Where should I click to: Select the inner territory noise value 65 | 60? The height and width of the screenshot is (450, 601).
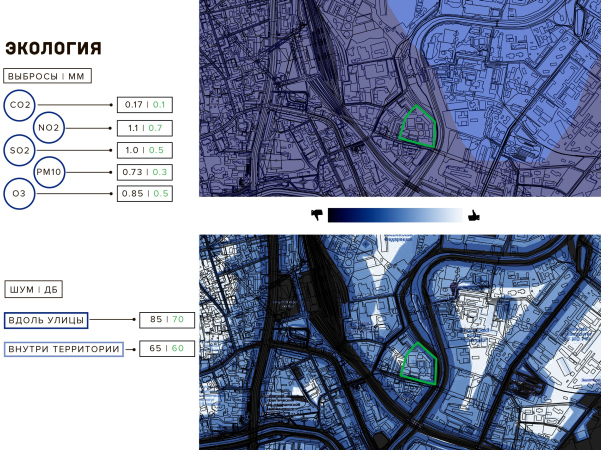[x=166, y=349]
